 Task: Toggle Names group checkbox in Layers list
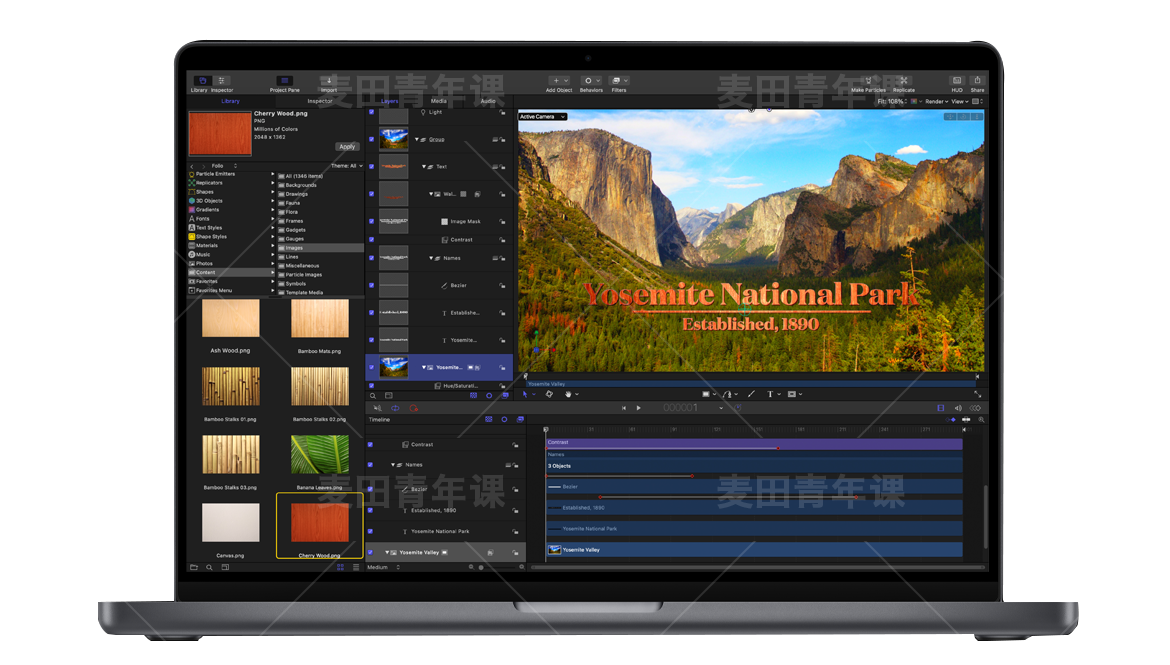[x=372, y=258]
